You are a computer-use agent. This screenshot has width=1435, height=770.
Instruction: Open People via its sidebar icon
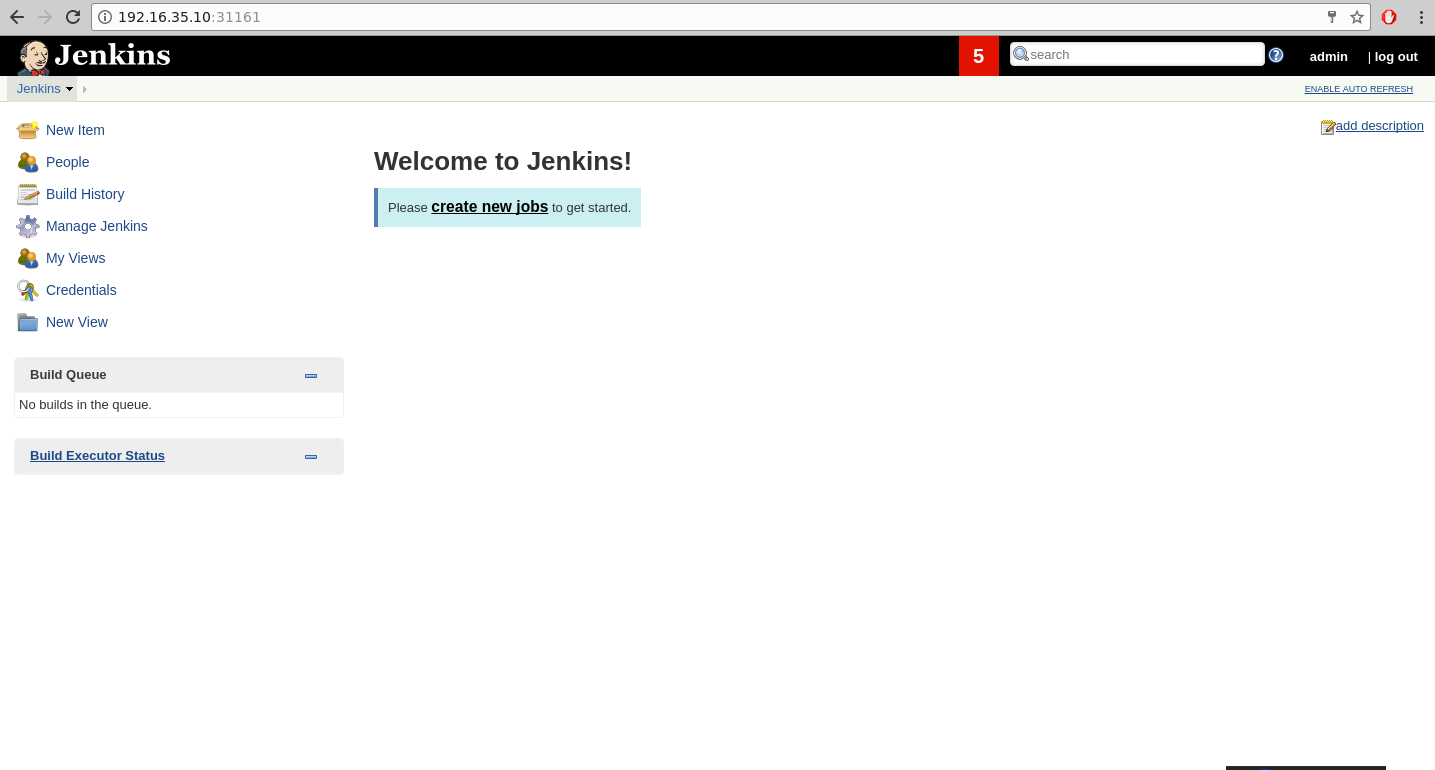point(28,162)
